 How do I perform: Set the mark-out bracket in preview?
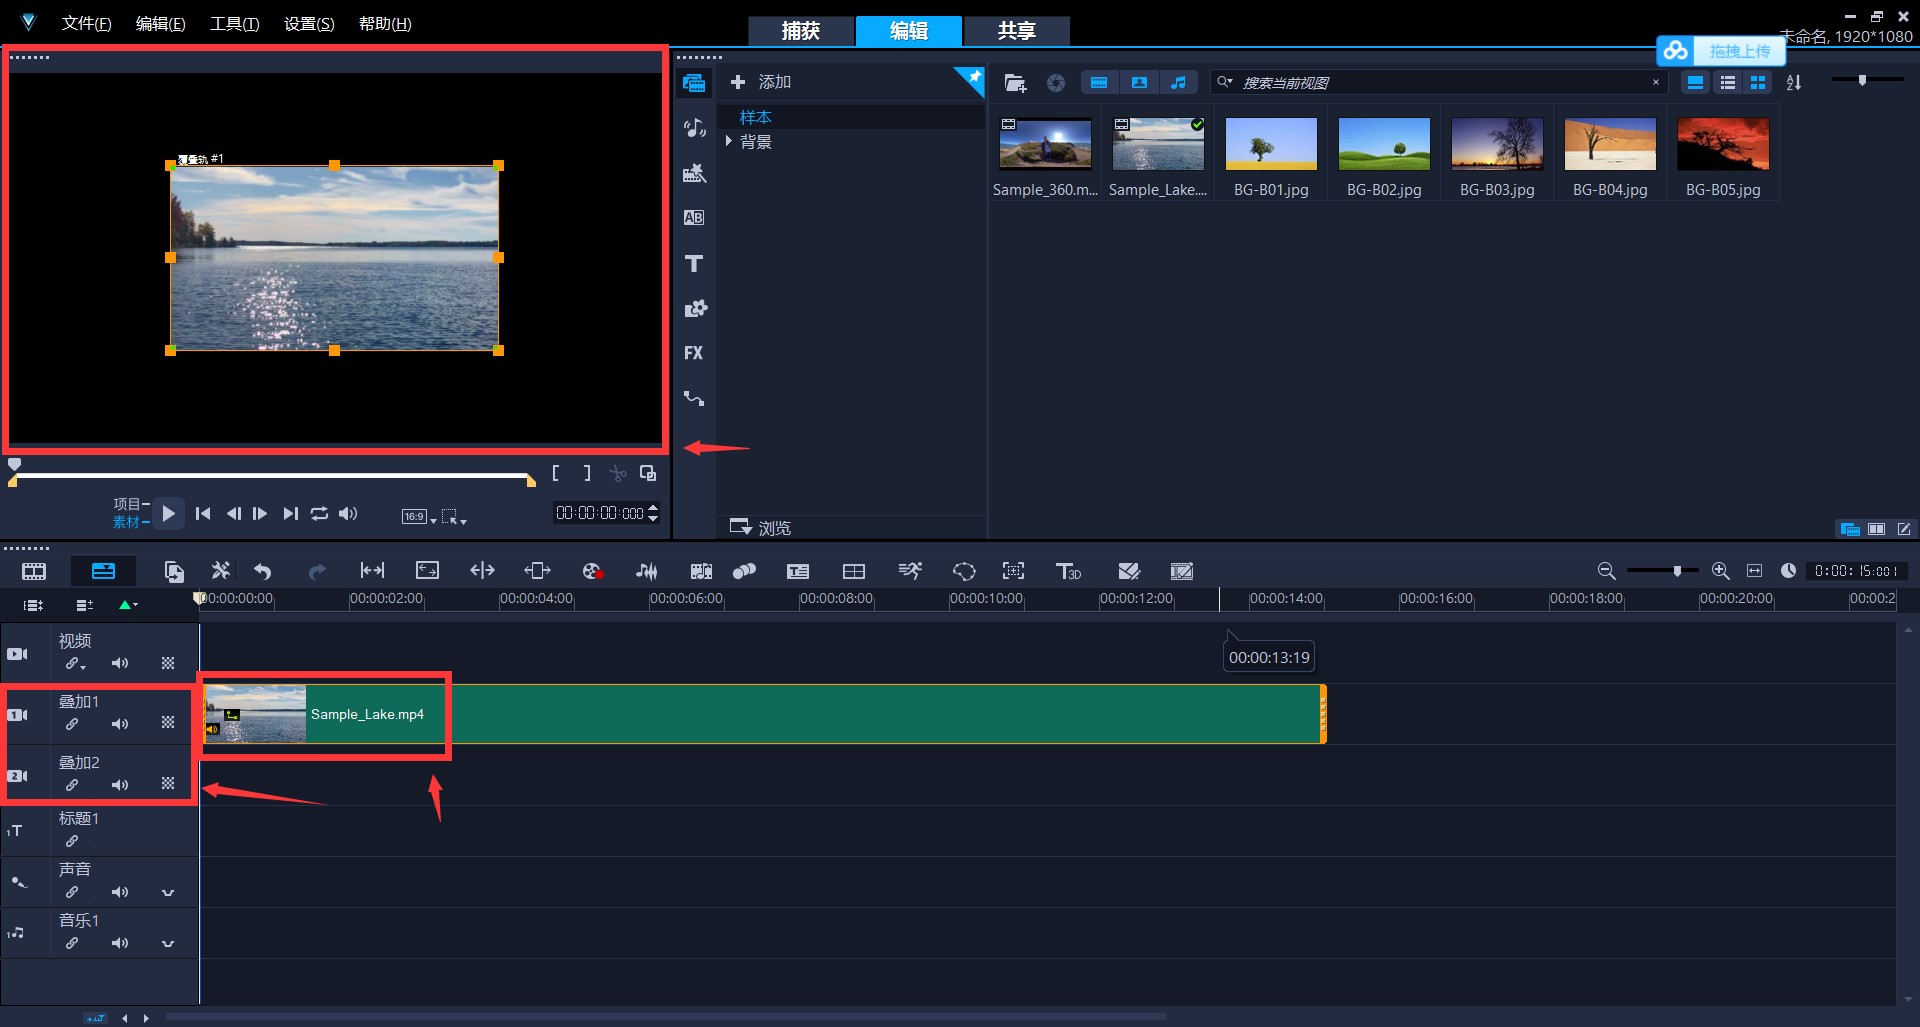[x=587, y=473]
